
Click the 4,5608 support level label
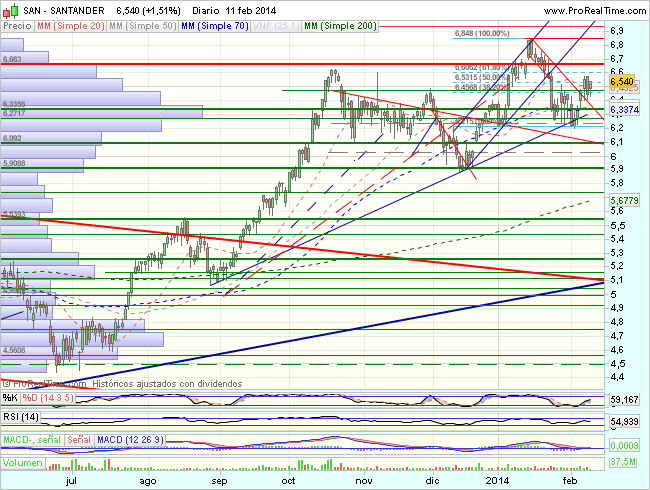[x=14, y=350]
